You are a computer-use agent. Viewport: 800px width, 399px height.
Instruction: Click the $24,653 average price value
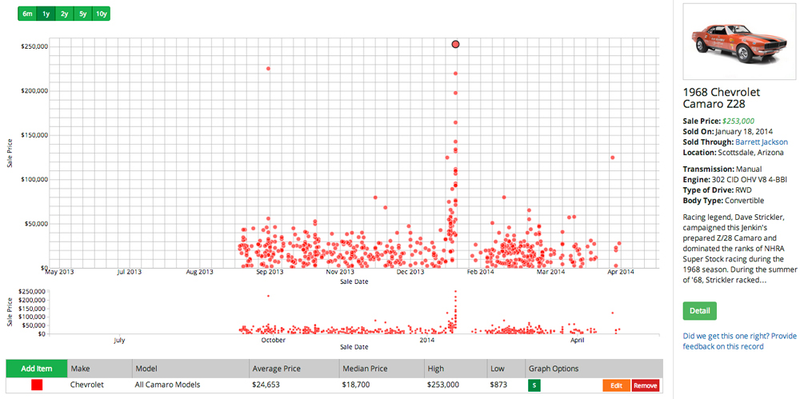[x=265, y=385]
